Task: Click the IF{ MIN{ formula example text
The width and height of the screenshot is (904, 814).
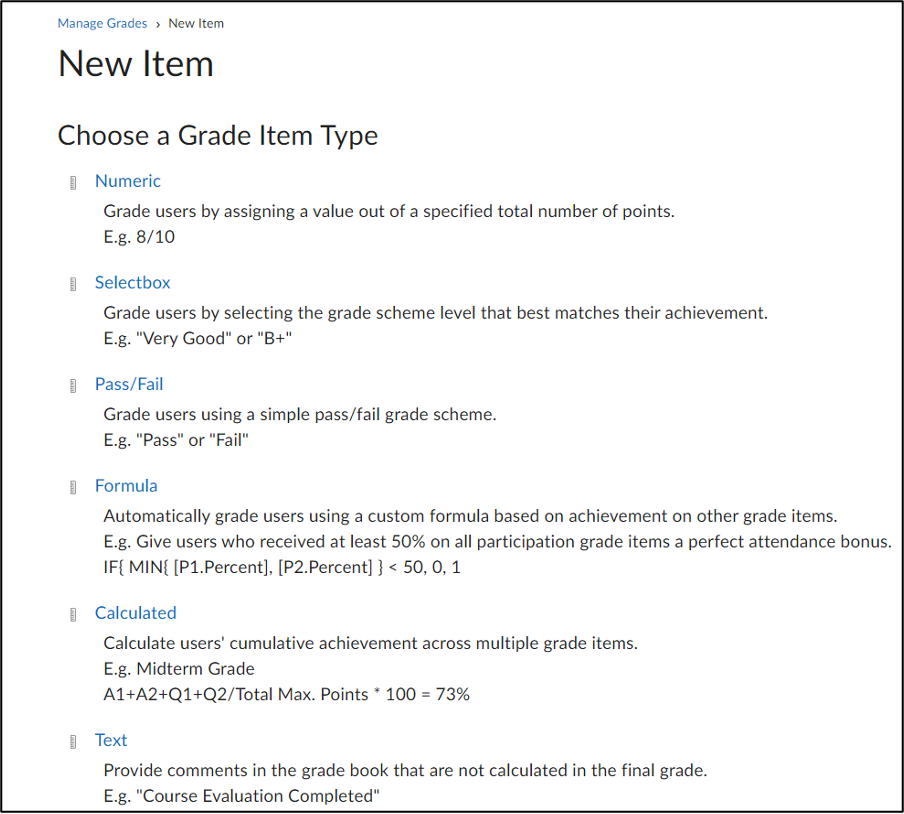Action: (282, 567)
